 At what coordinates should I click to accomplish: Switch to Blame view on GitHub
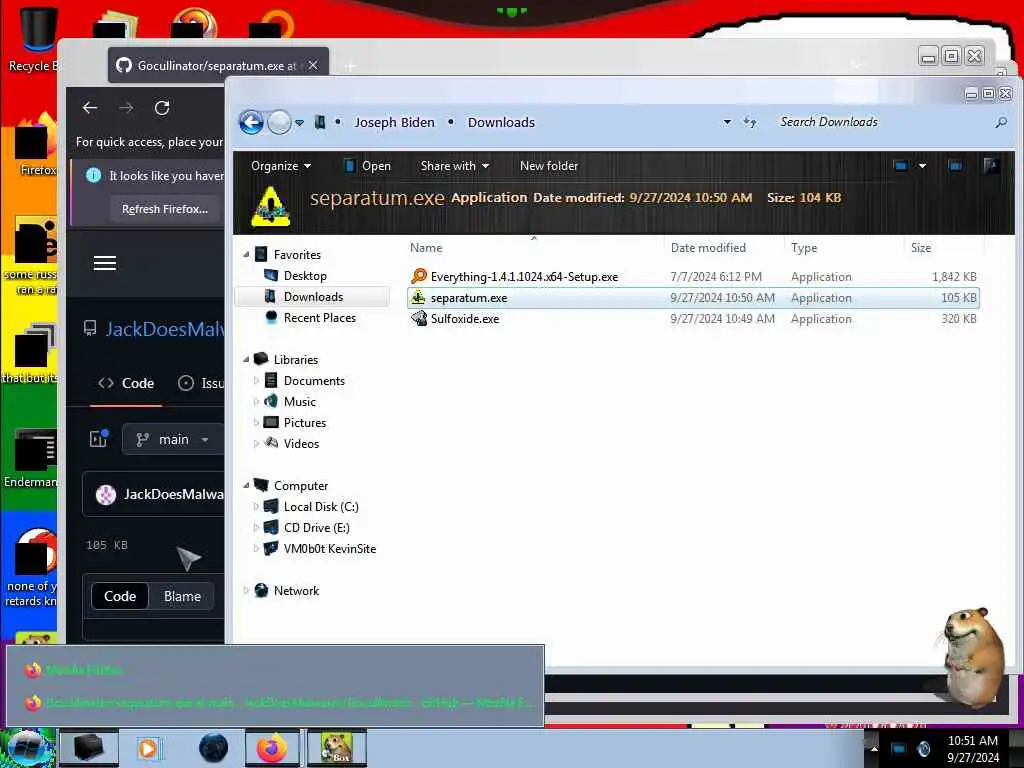point(182,596)
